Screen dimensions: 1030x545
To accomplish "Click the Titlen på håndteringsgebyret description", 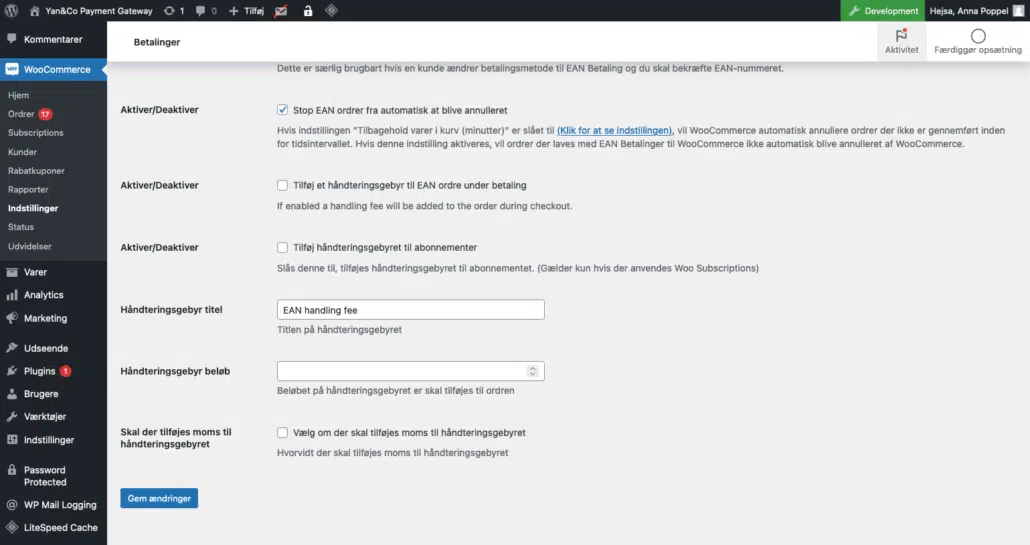I will pos(339,330).
